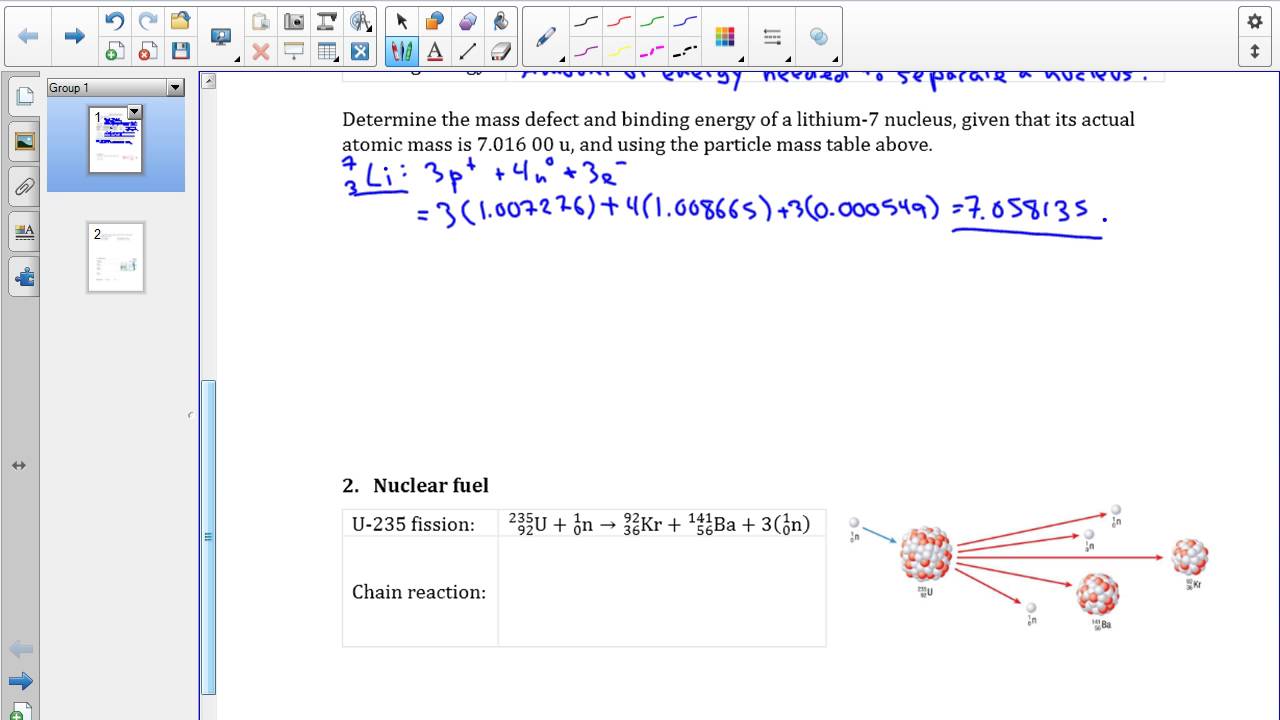
Task: Open the page 1 thumbnail menu arrow
Action: point(134,112)
